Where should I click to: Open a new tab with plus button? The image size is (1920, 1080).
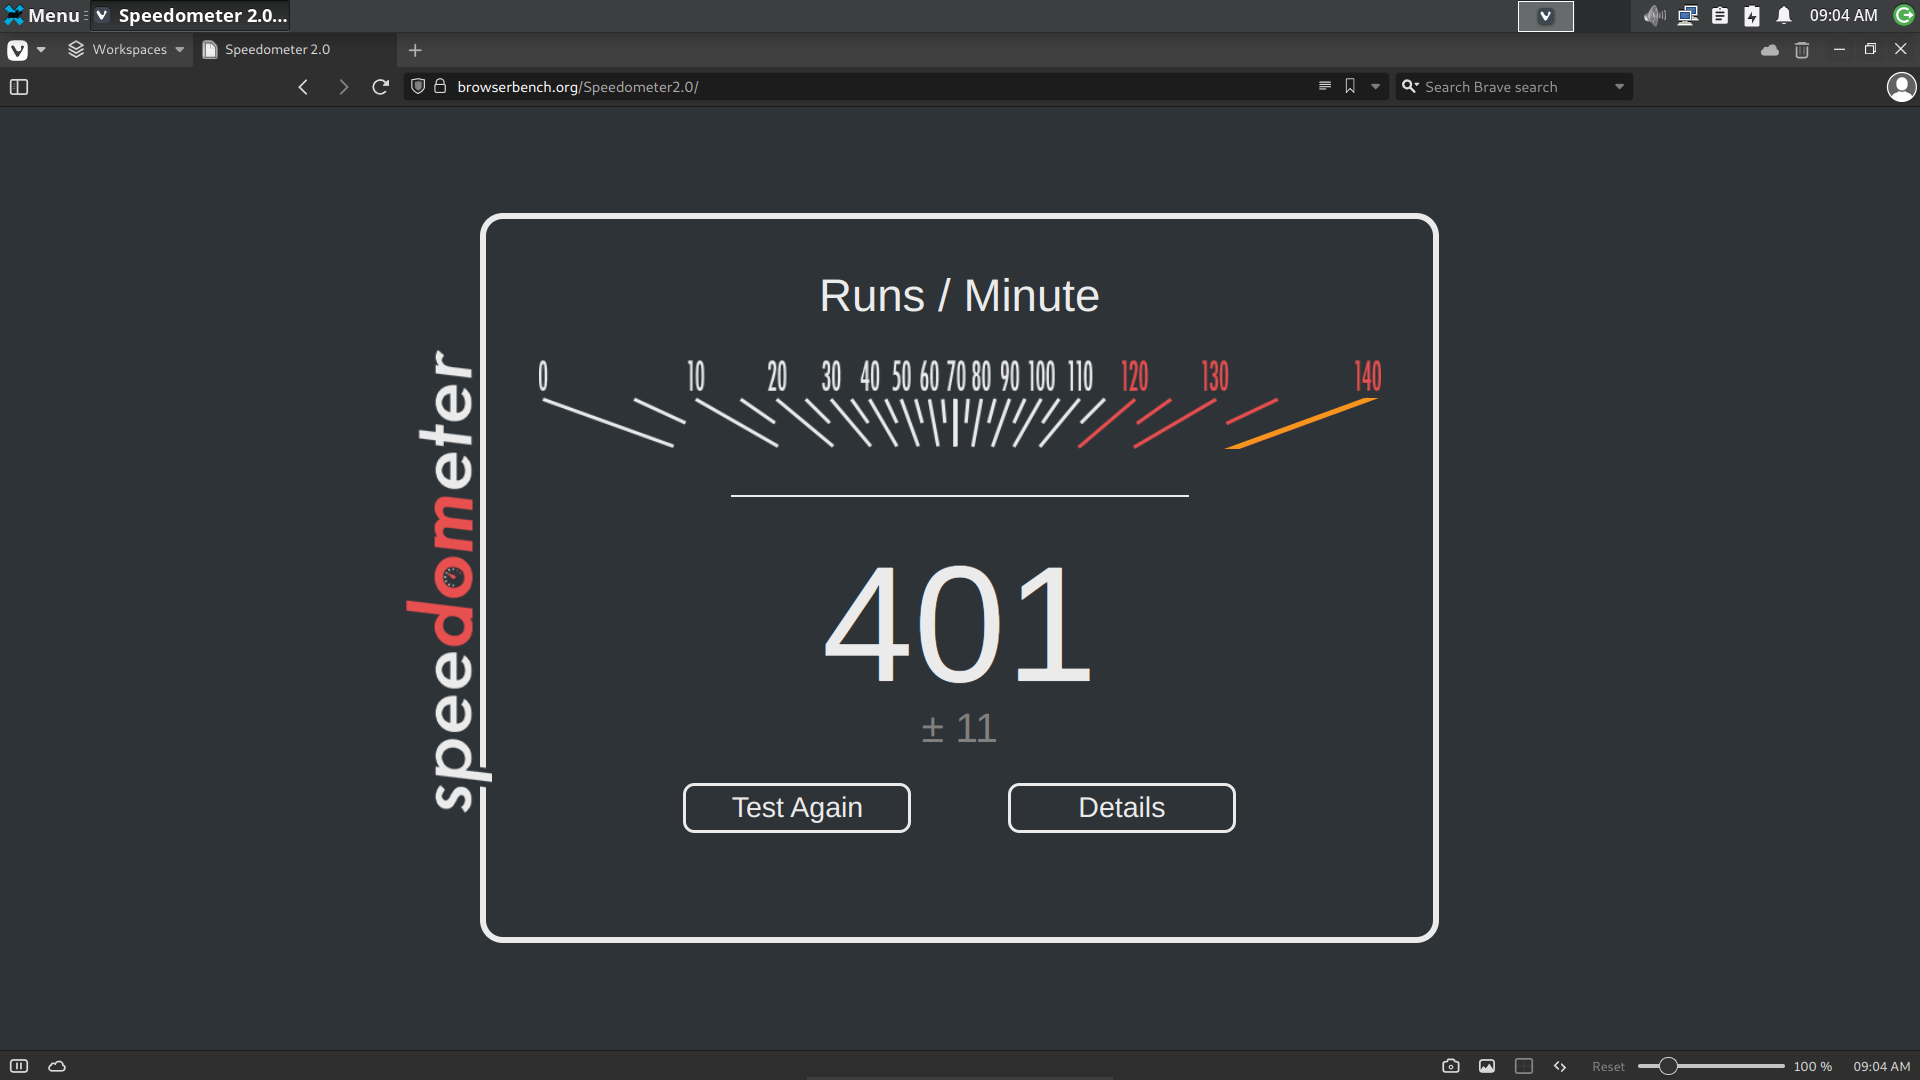(415, 50)
